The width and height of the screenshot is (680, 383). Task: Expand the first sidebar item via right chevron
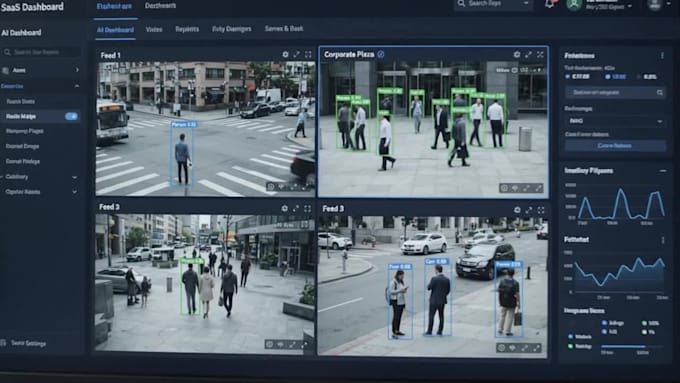(77, 70)
